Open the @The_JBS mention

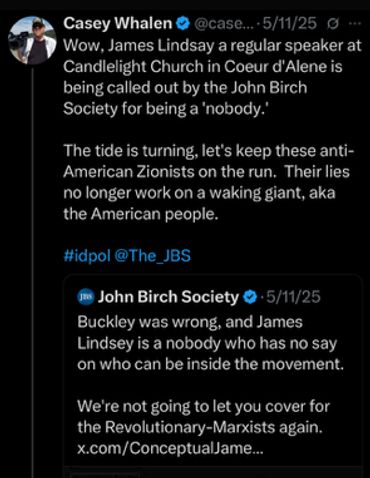point(152,256)
